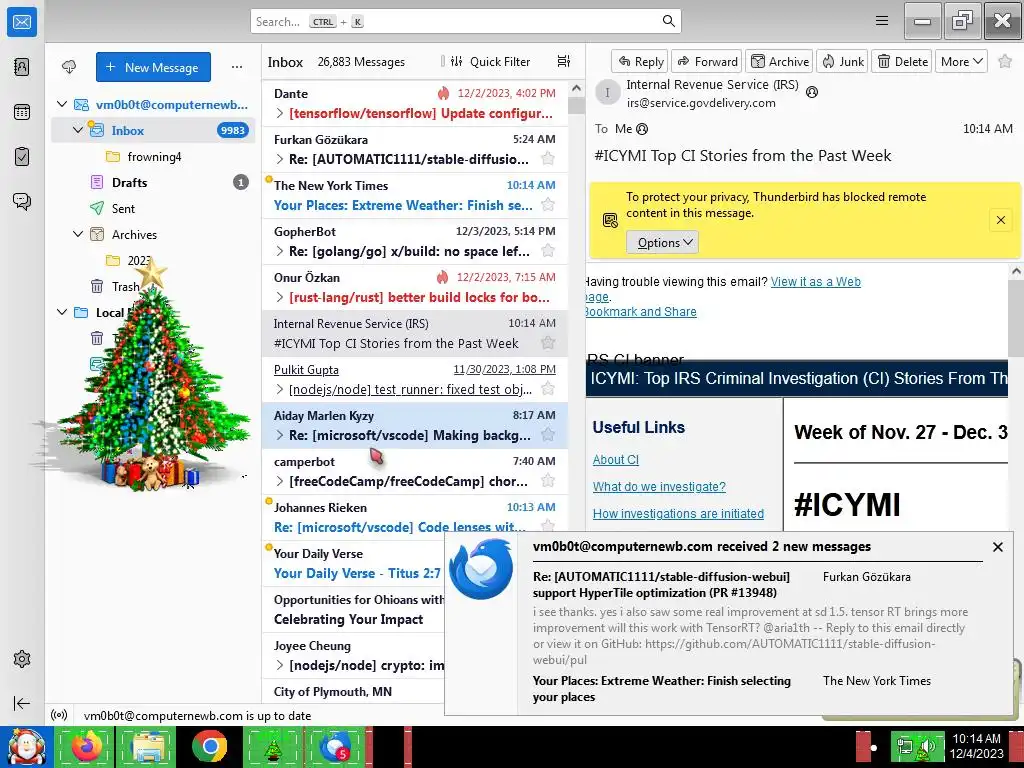Forward the IRS message
This screenshot has width=1024, height=768.
click(x=707, y=61)
